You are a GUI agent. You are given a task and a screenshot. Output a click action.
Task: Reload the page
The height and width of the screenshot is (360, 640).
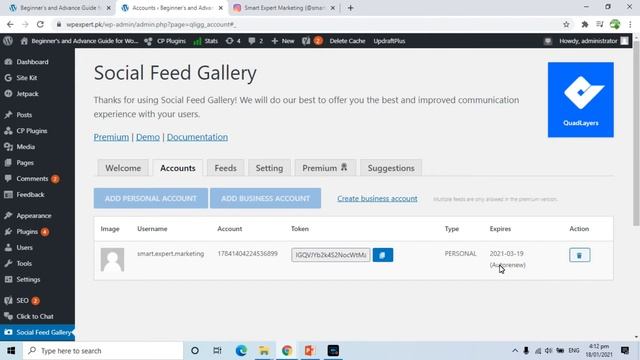click(40, 24)
